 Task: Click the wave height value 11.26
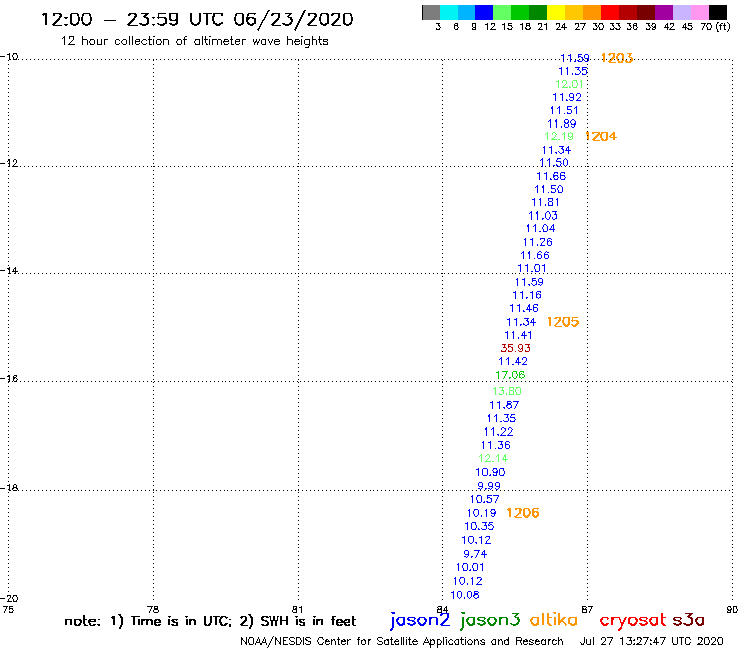(x=538, y=242)
